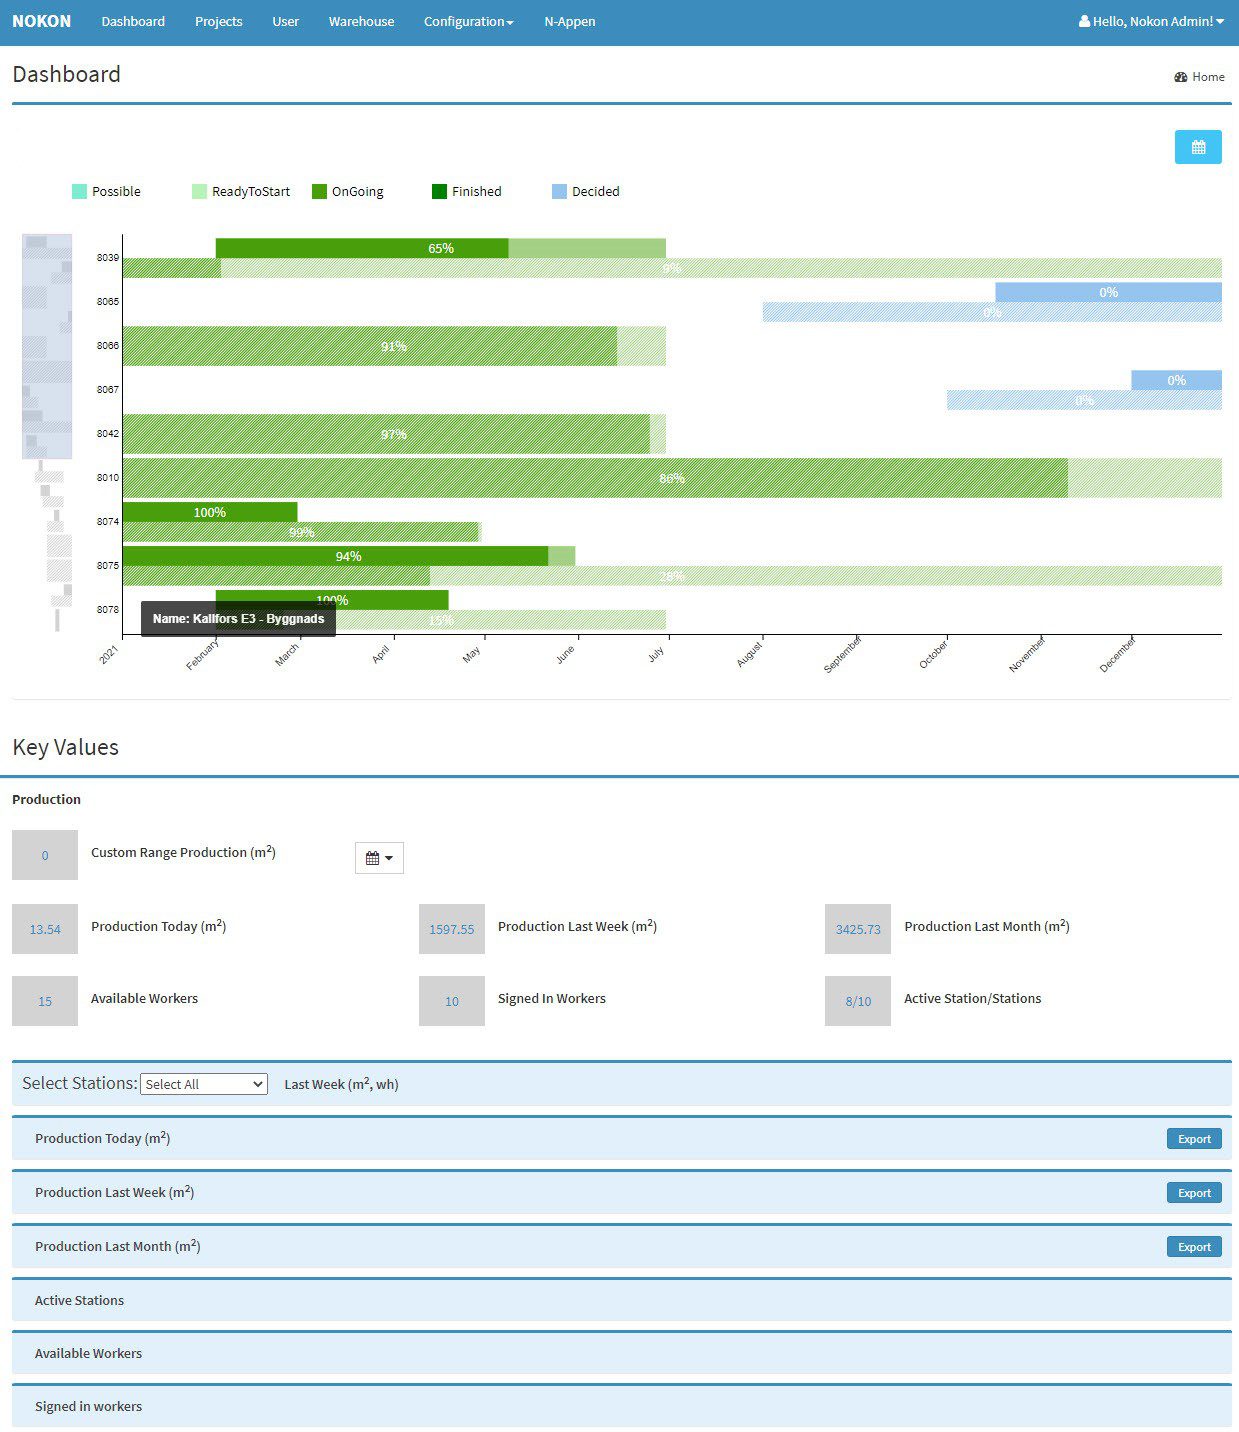Export Production Last Month data
This screenshot has width=1239, height=1432.
point(1193,1247)
